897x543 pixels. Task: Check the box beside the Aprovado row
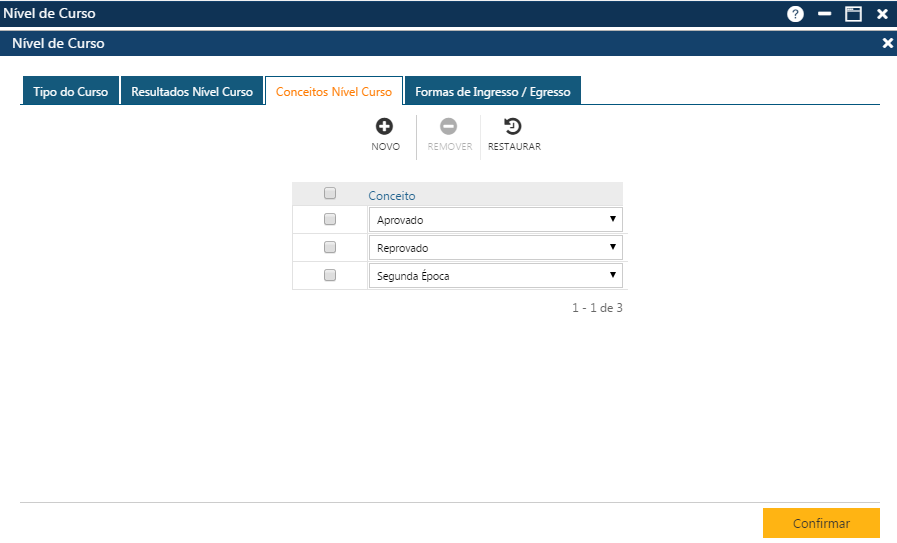coord(330,219)
